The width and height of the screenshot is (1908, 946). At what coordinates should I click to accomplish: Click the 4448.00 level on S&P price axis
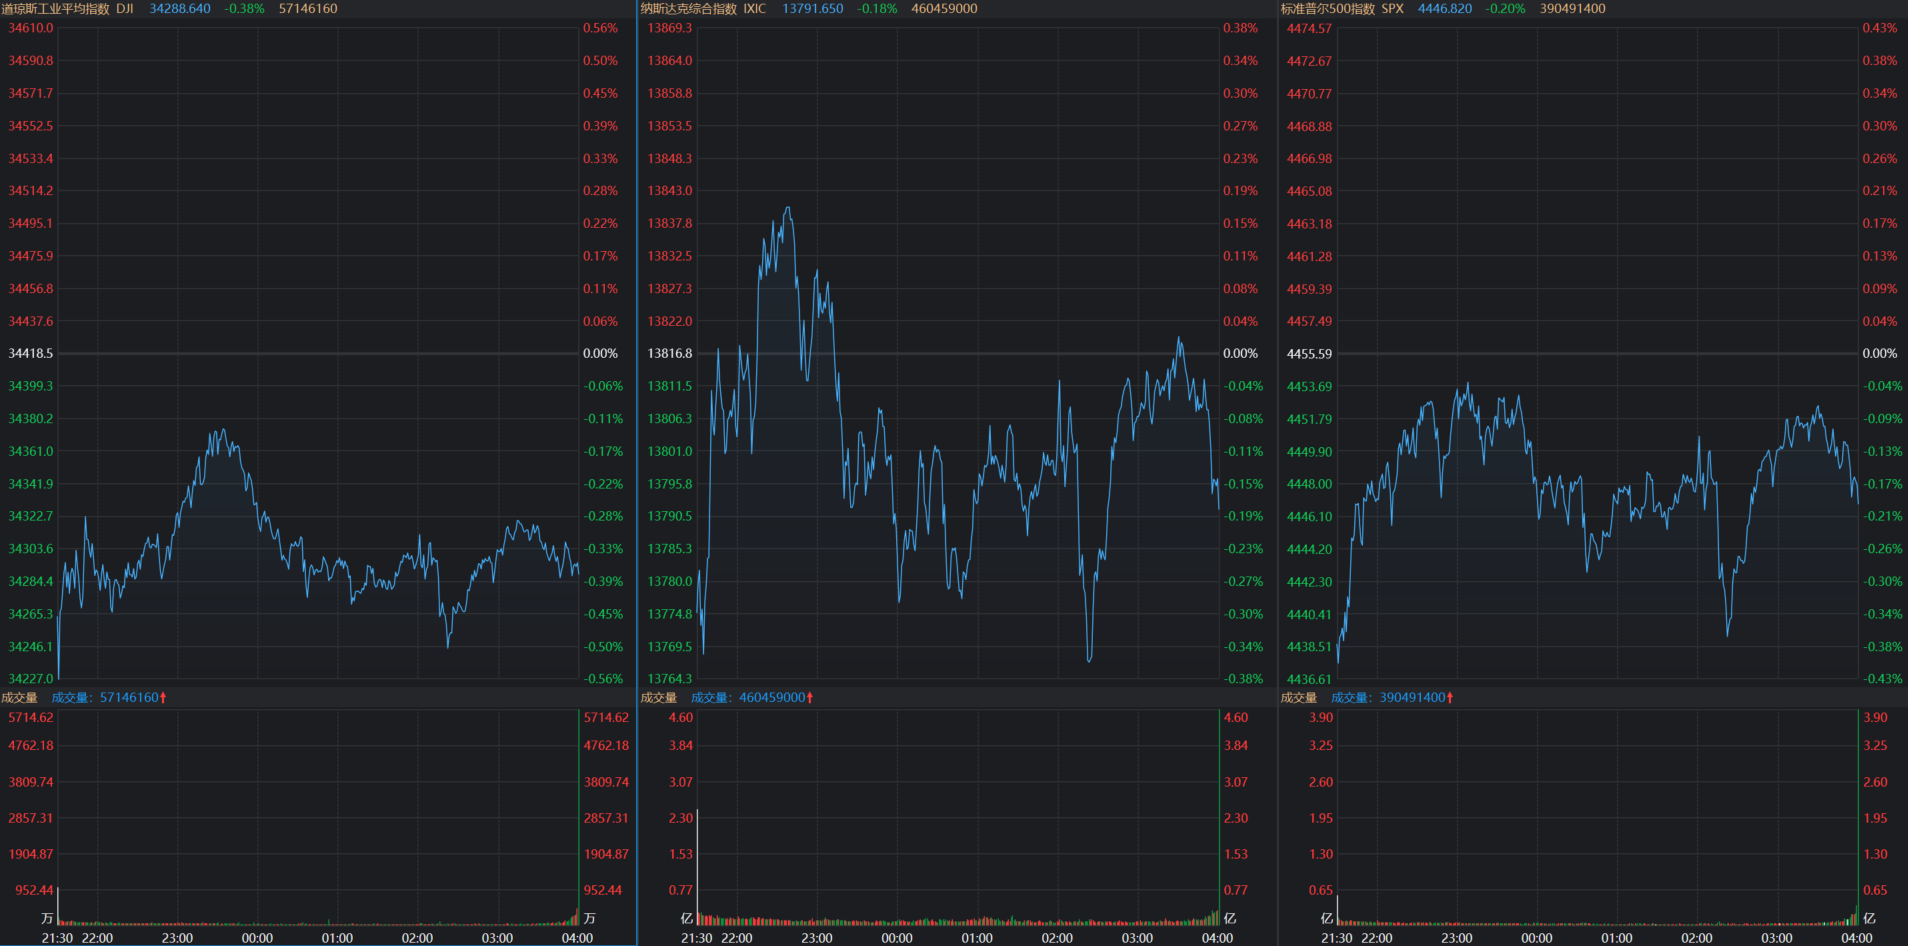click(x=1309, y=484)
